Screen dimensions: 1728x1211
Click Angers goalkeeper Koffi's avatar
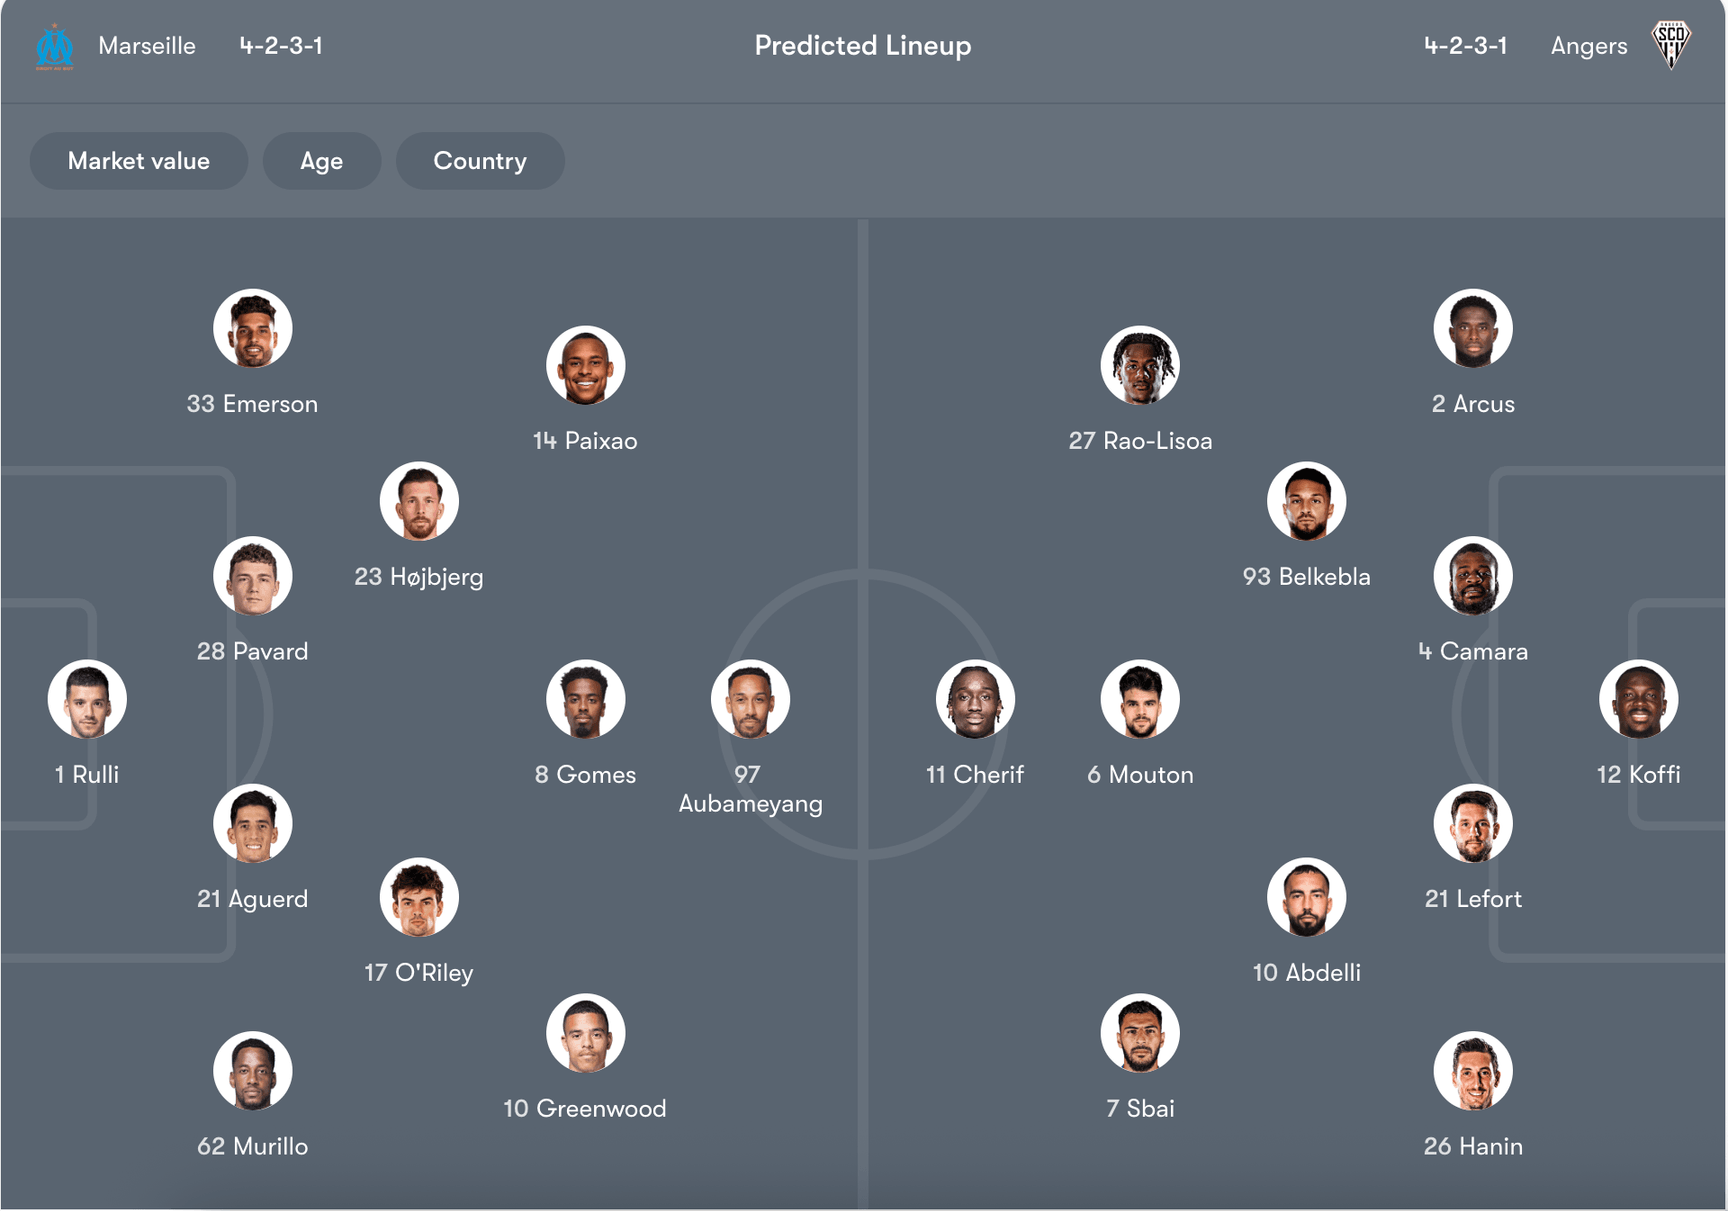click(x=1638, y=699)
